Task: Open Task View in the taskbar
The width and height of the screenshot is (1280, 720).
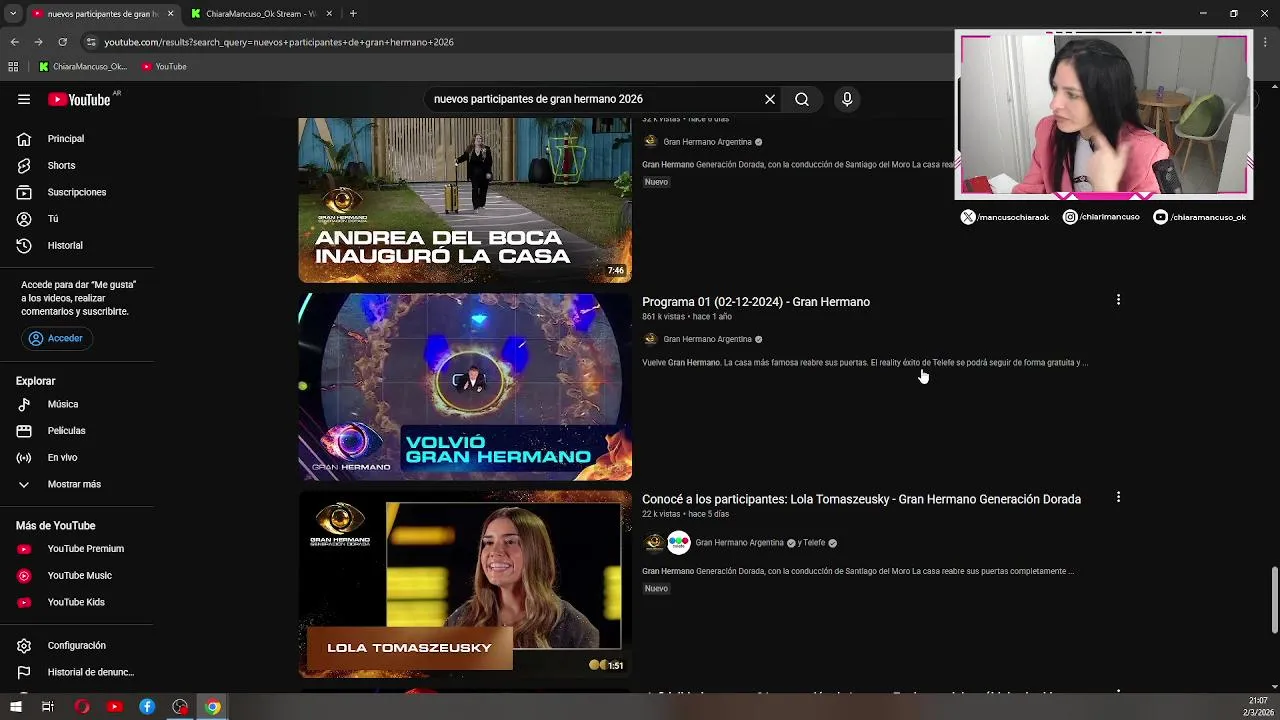Action: [x=48, y=707]
